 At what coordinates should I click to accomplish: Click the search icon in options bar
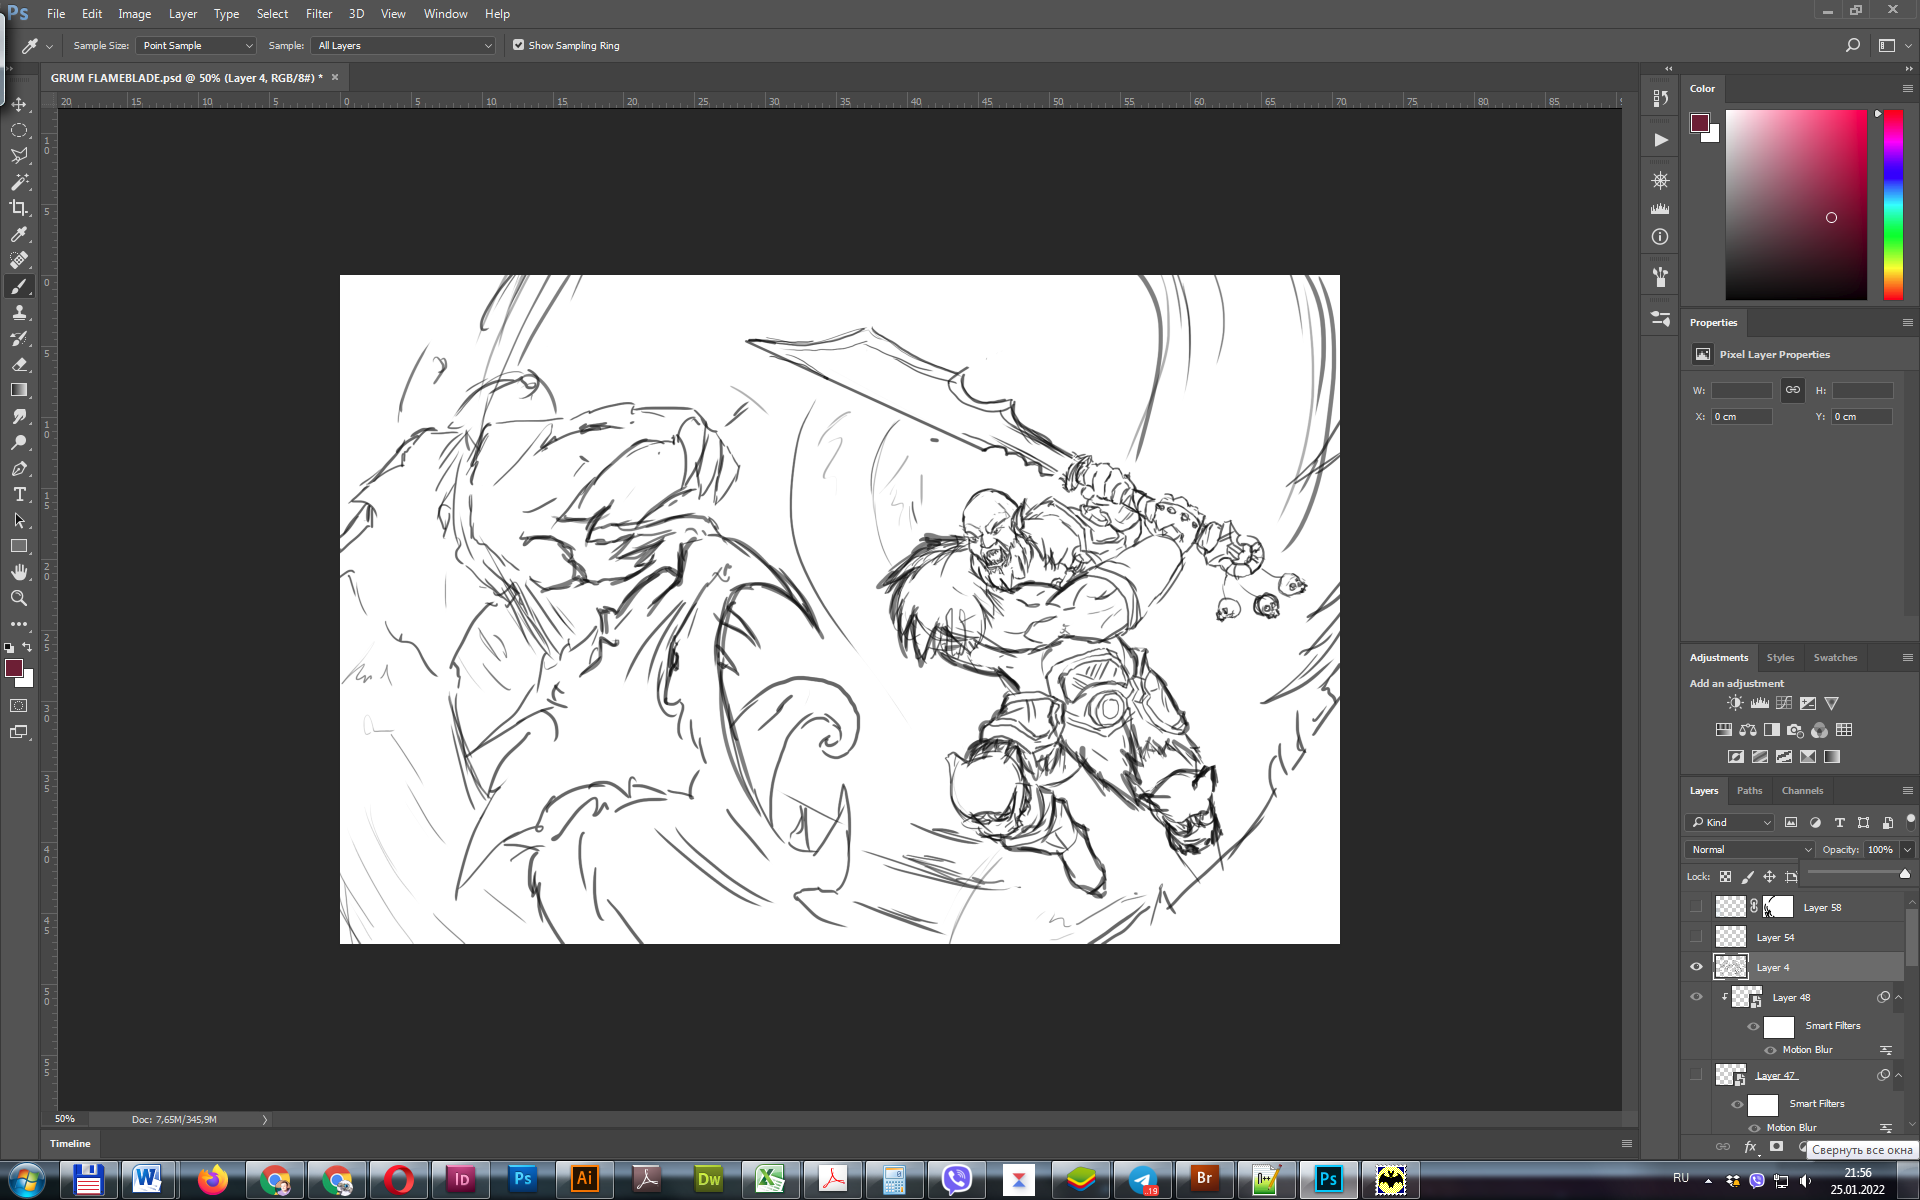[x=1852, y=45]
